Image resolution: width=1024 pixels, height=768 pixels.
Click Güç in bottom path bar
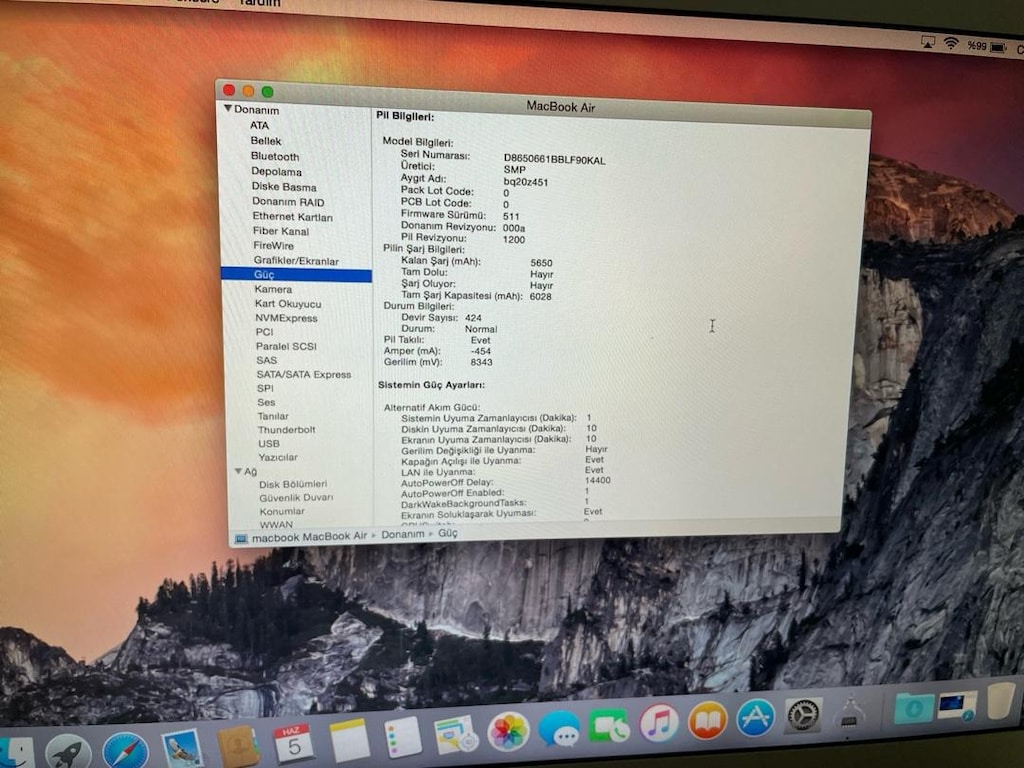[x=447, y=533]
